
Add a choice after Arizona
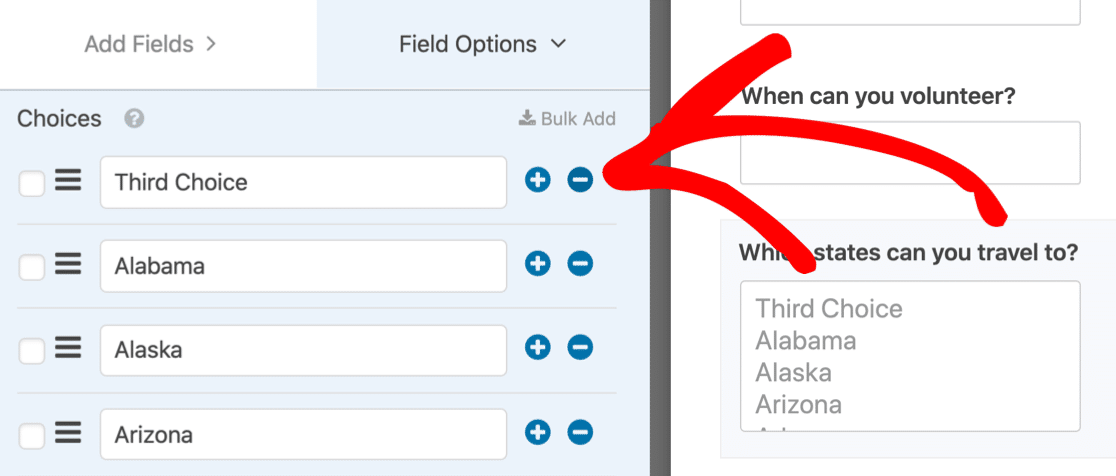coord(537,432)
